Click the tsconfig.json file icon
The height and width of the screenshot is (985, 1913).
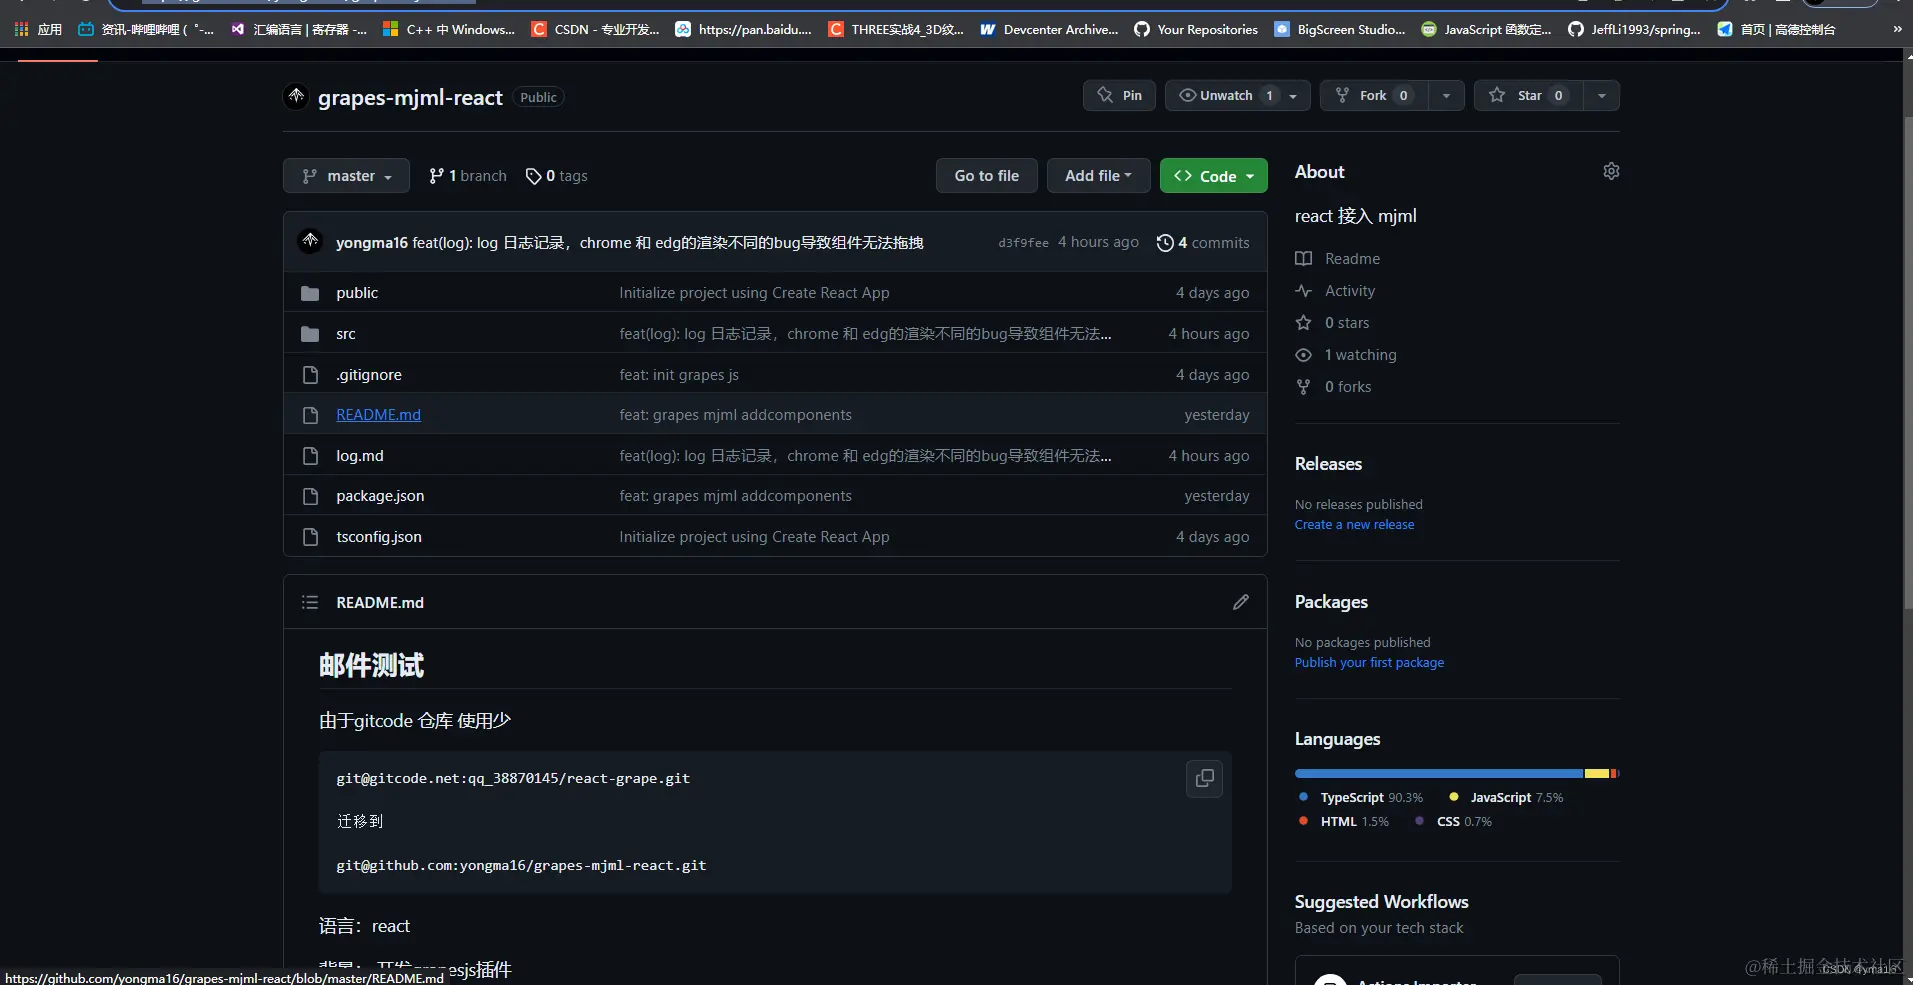(310, 537)
